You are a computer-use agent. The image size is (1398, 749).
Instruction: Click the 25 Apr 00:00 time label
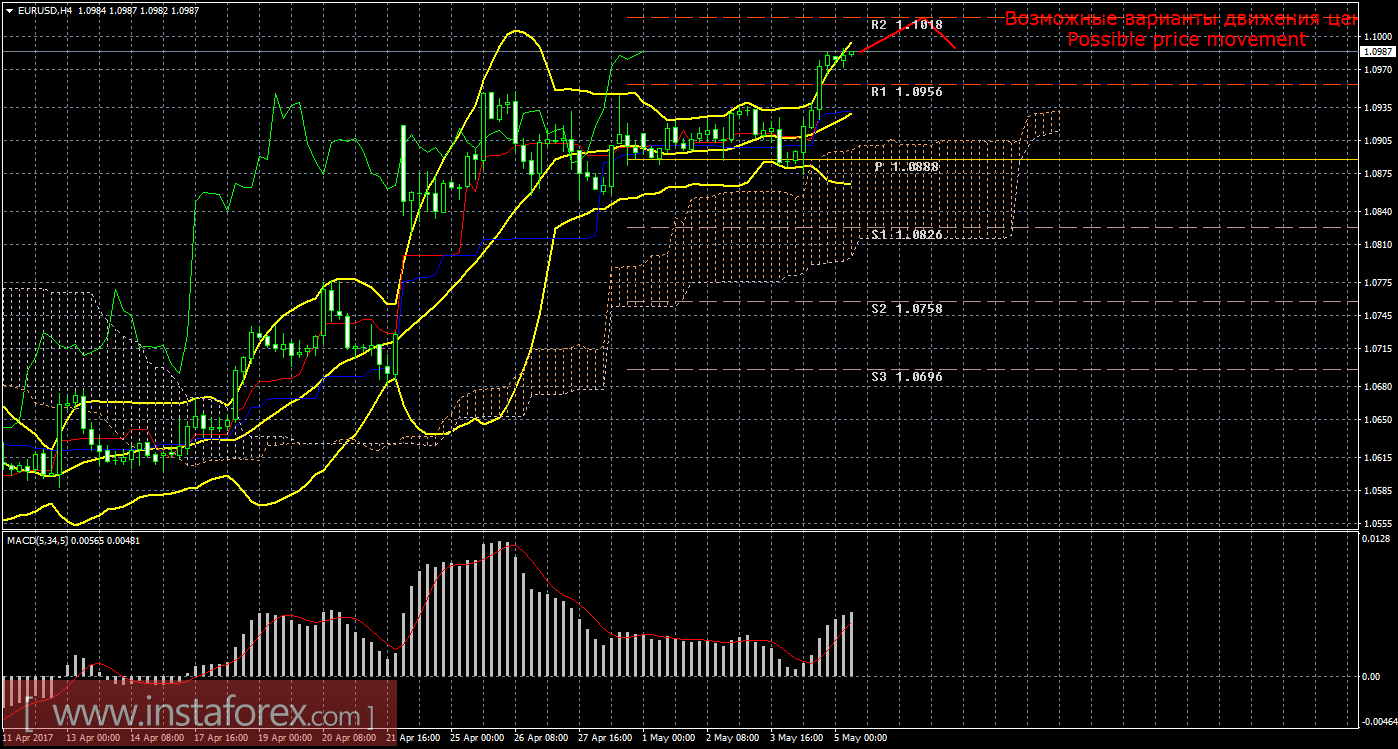pyautogui.click(x=476, y=739)
